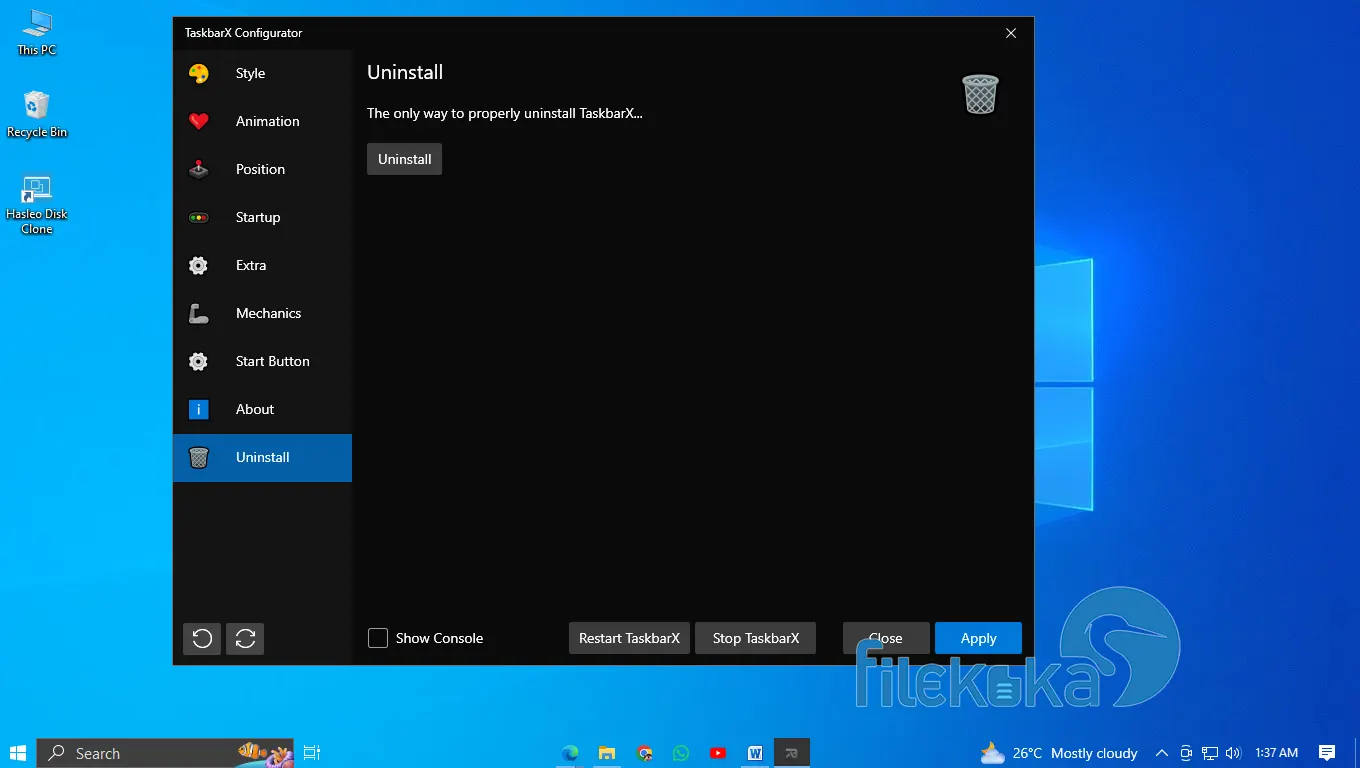Click the Meet Now camera tray icon
Image resolution: width=1360 pixels, height=768 pixels.
click(x=1186, y=753)
